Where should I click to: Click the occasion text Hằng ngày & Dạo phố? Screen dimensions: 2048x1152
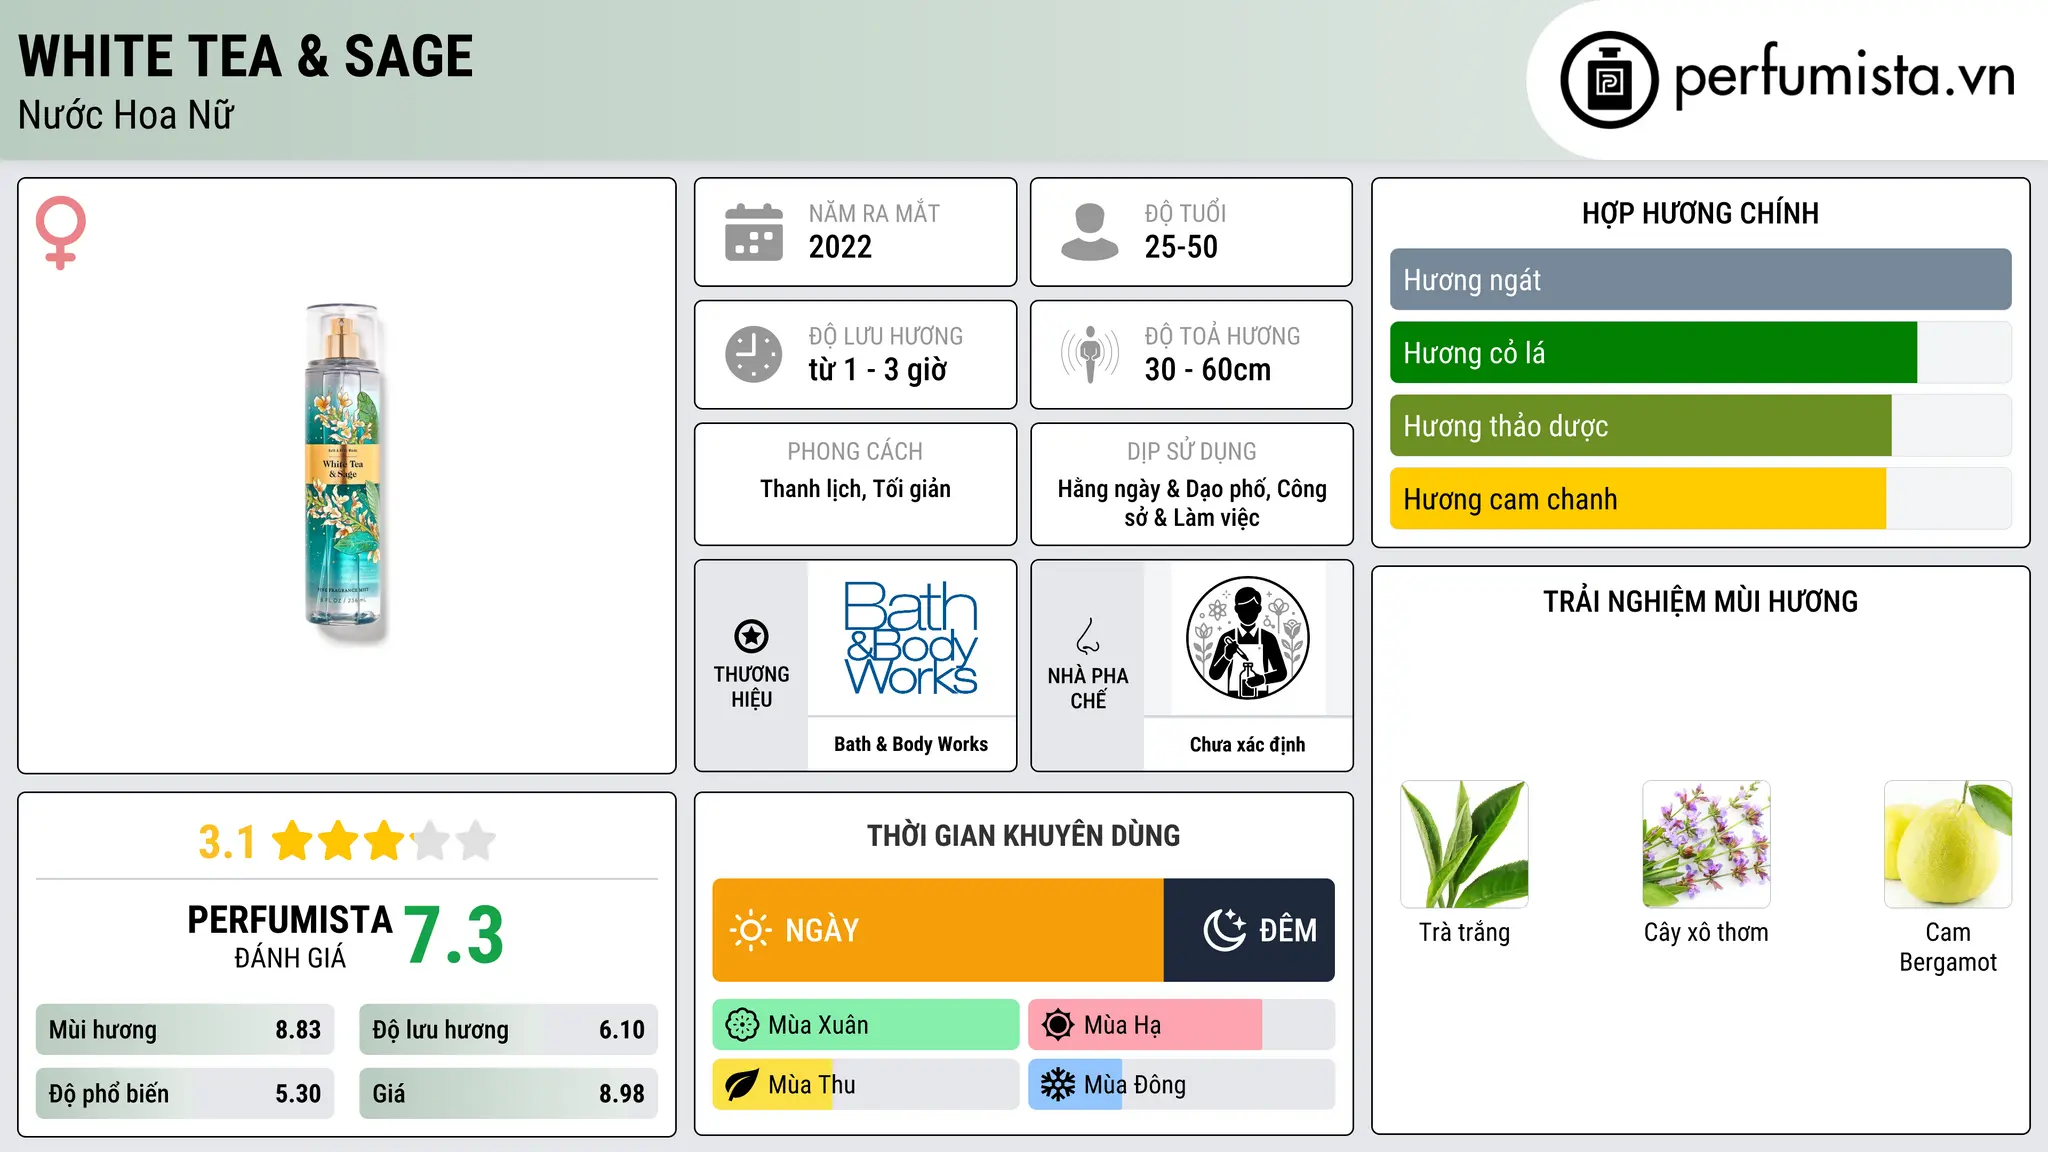(x=1164, y=489)
